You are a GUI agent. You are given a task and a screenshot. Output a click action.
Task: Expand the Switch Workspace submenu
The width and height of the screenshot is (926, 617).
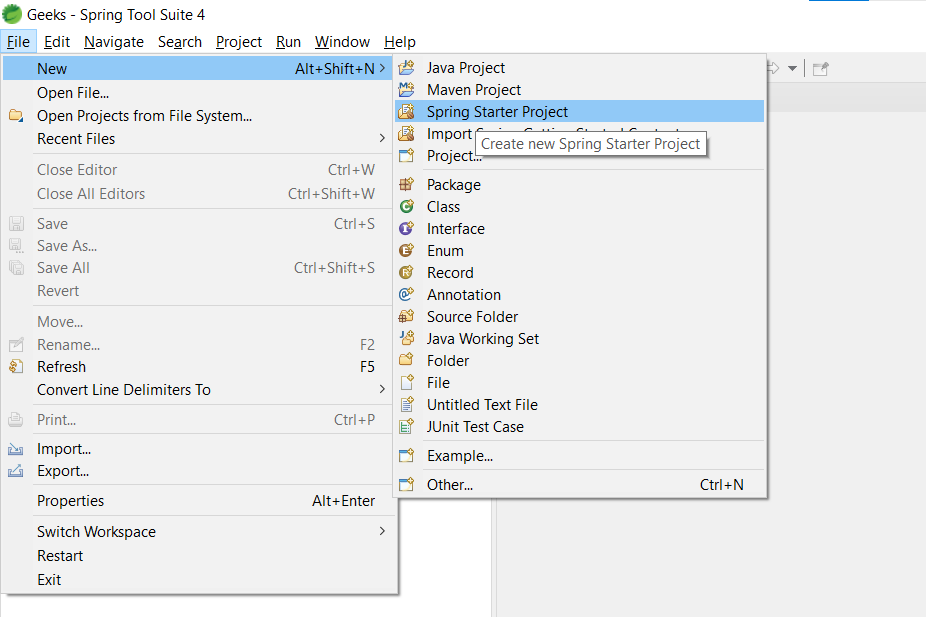[x=382, y=531]
